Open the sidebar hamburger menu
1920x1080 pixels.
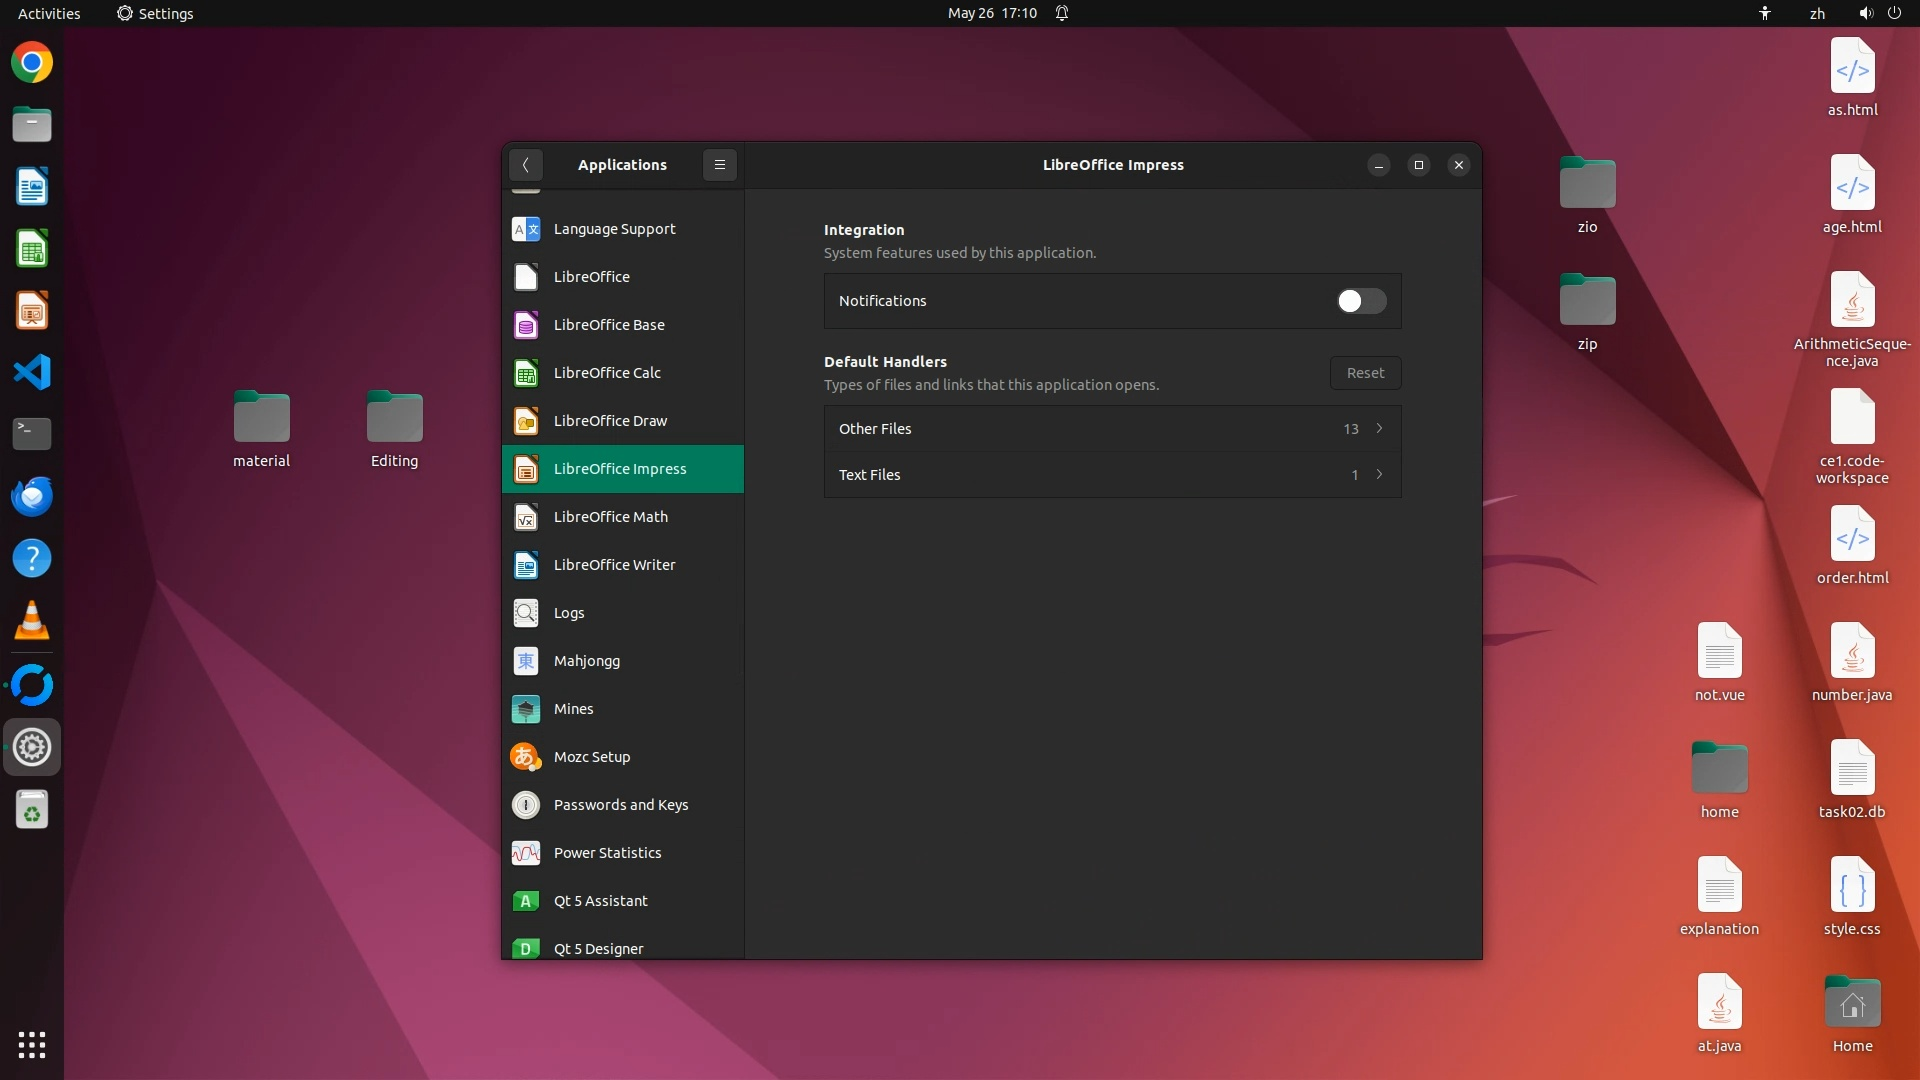point(719,165)
